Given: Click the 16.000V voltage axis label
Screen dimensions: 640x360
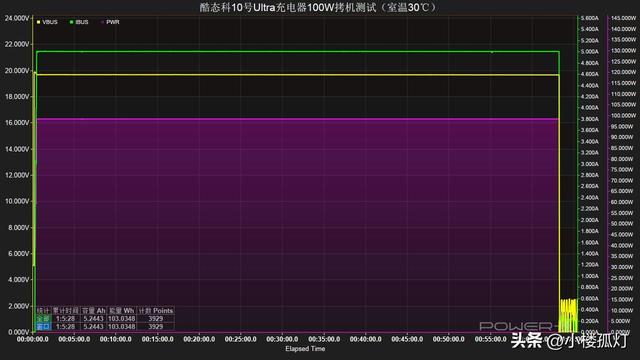Looking at the screenshot, I should coord(17,123).
